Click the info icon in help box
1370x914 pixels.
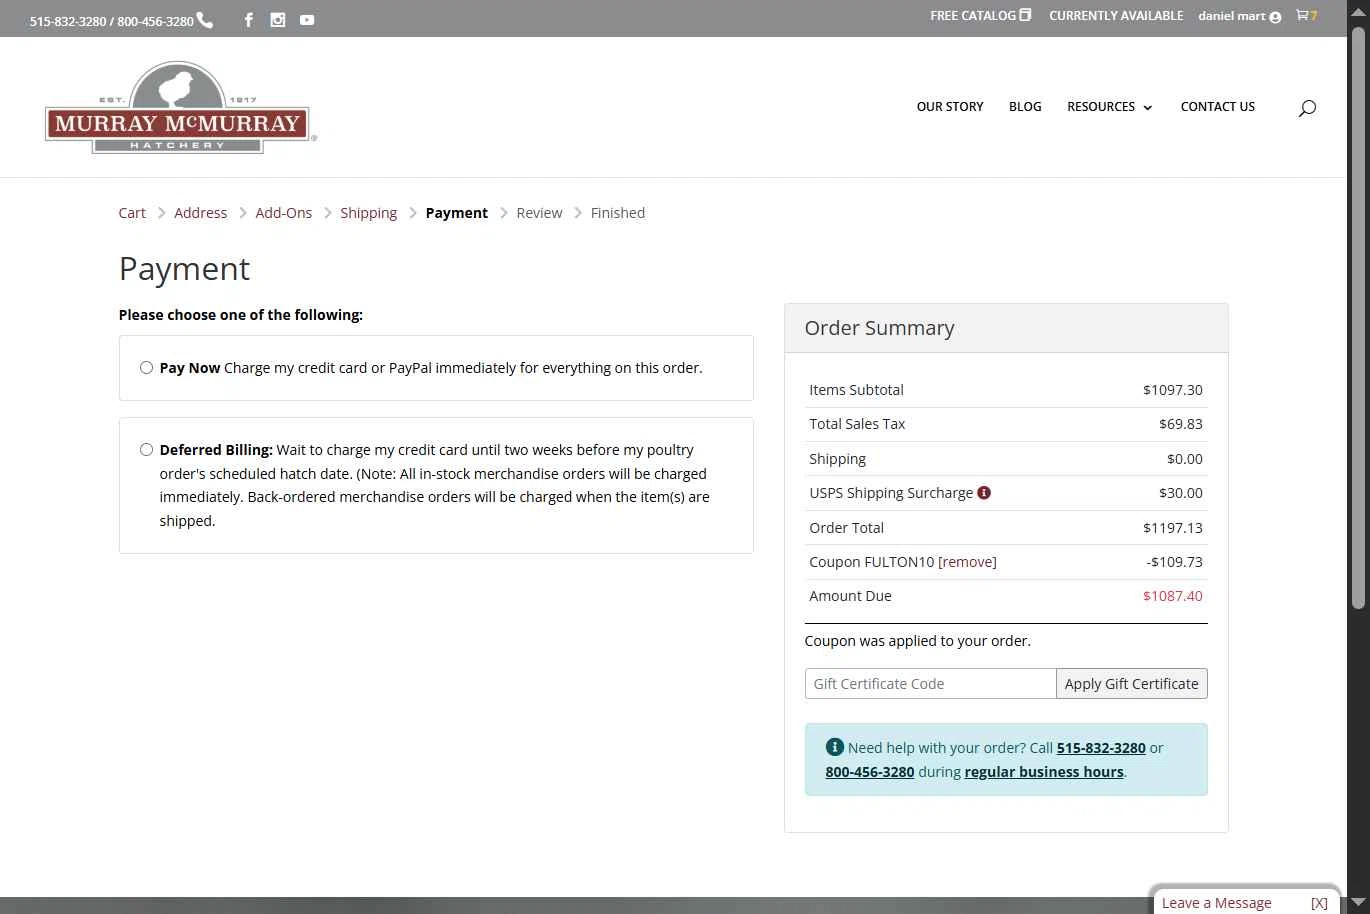point(834,747)
